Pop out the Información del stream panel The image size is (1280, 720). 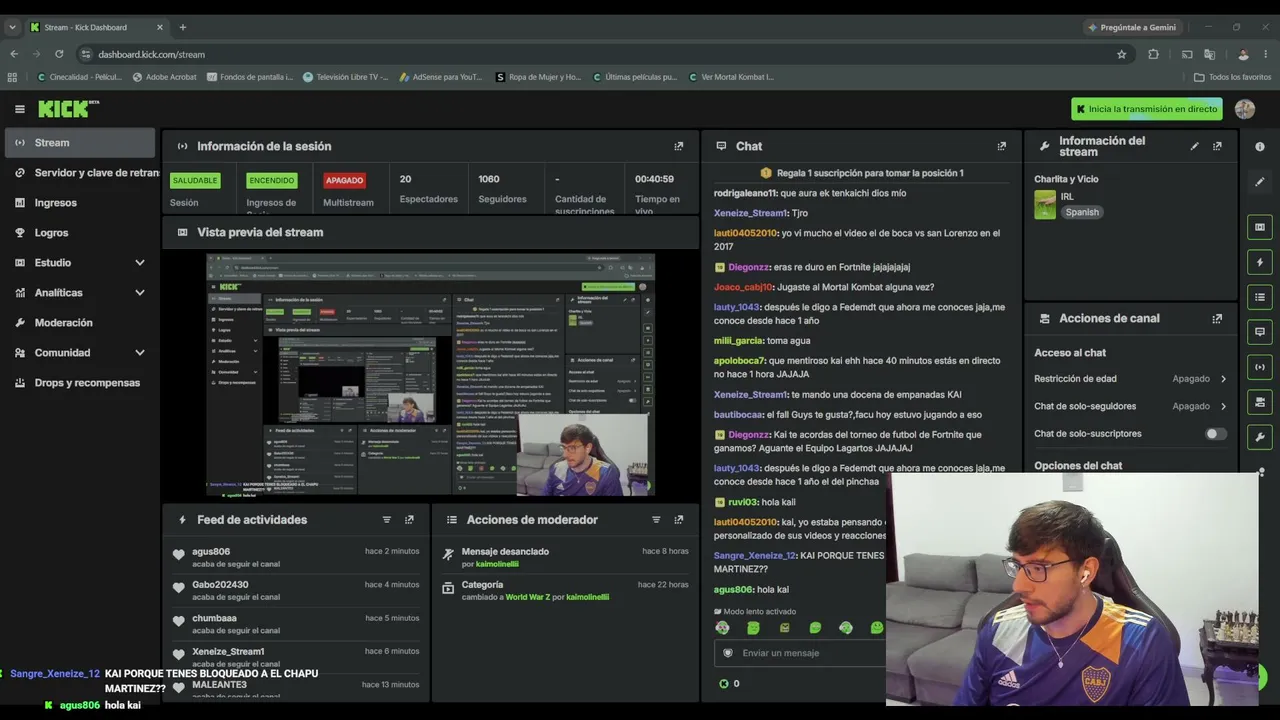point(1217,146)
